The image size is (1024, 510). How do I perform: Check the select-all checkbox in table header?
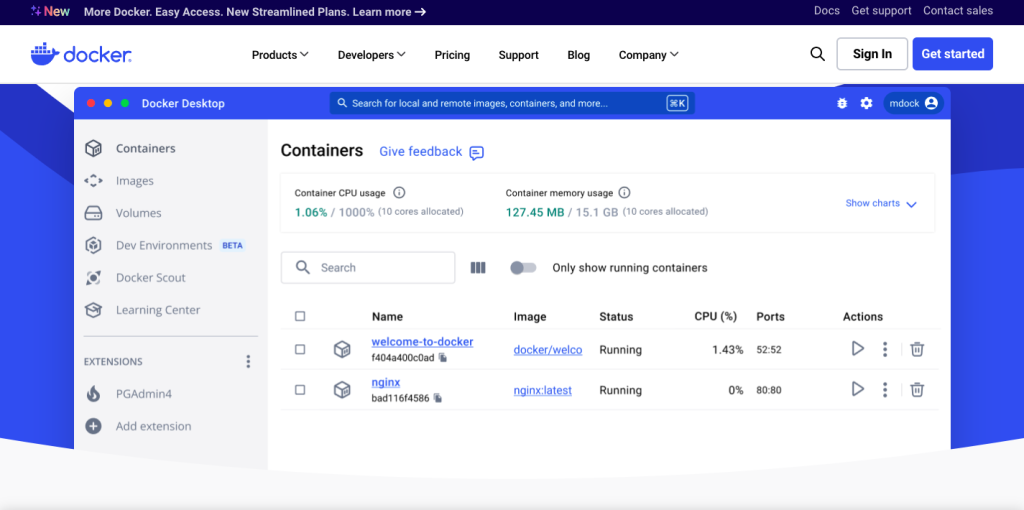[300, 317]
